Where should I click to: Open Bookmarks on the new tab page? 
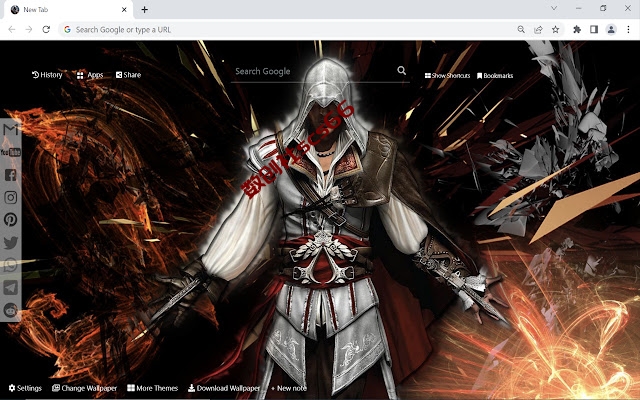(x=495, y=76)
